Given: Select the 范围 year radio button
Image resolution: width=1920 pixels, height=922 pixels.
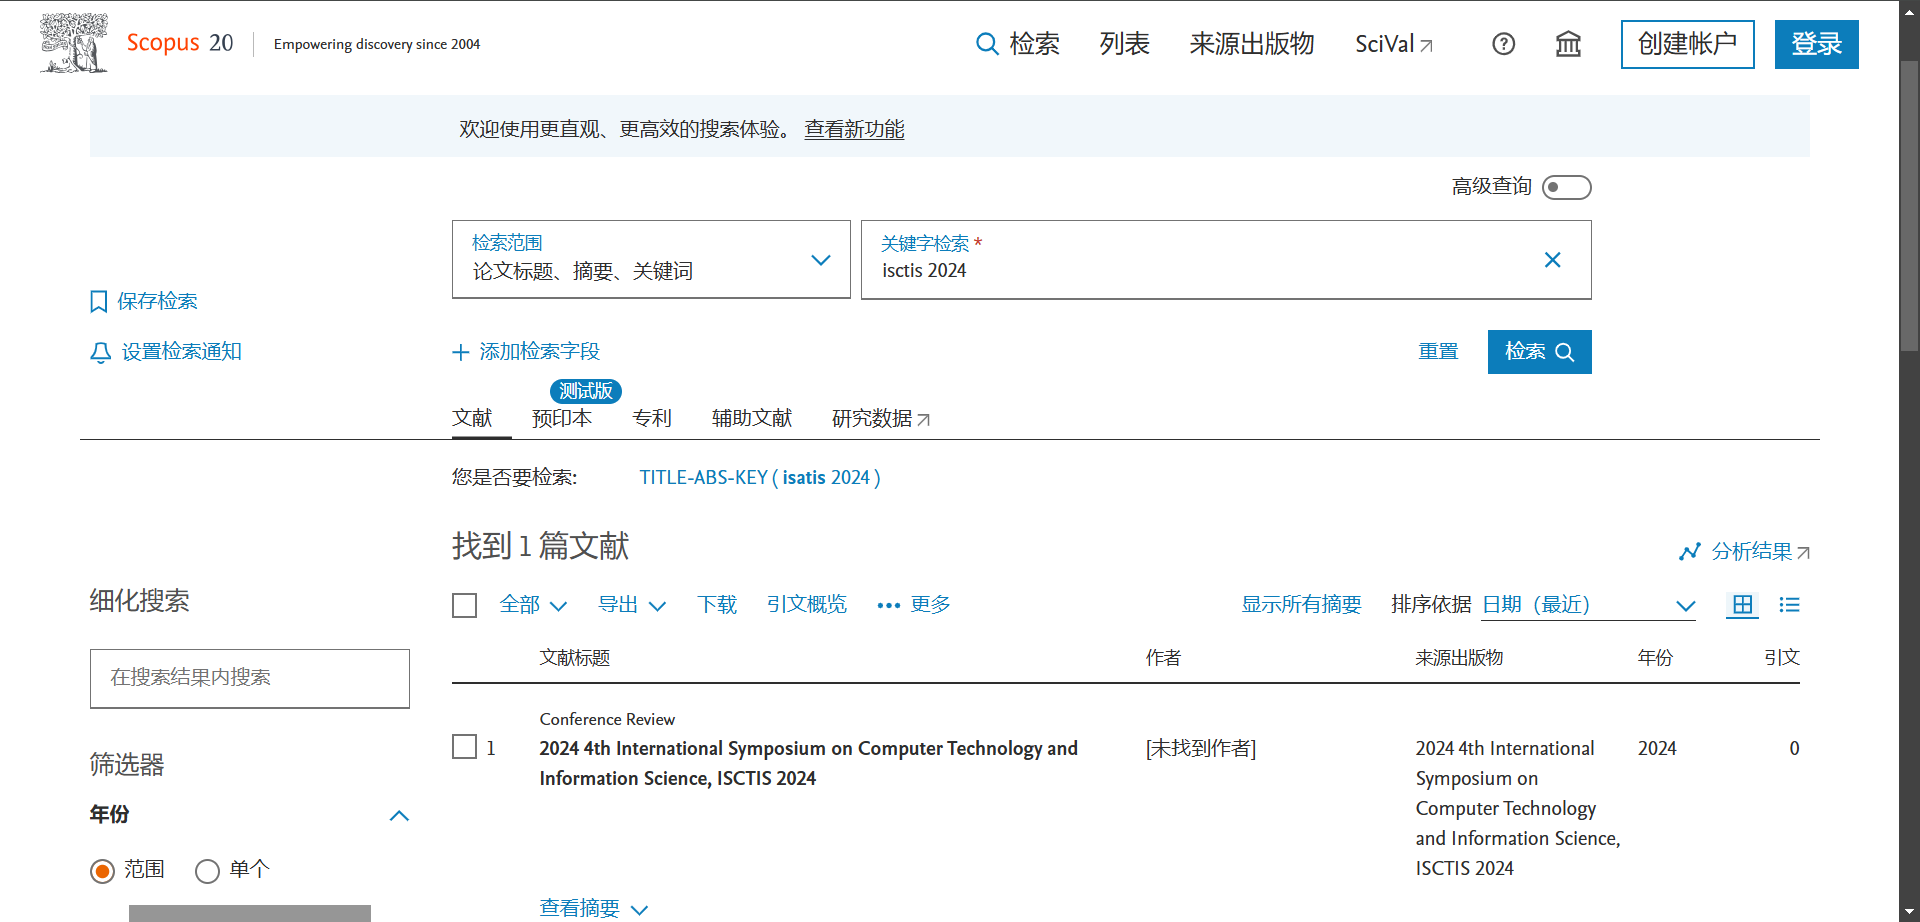Looking at the screenshot, I should tap(102, 871).
